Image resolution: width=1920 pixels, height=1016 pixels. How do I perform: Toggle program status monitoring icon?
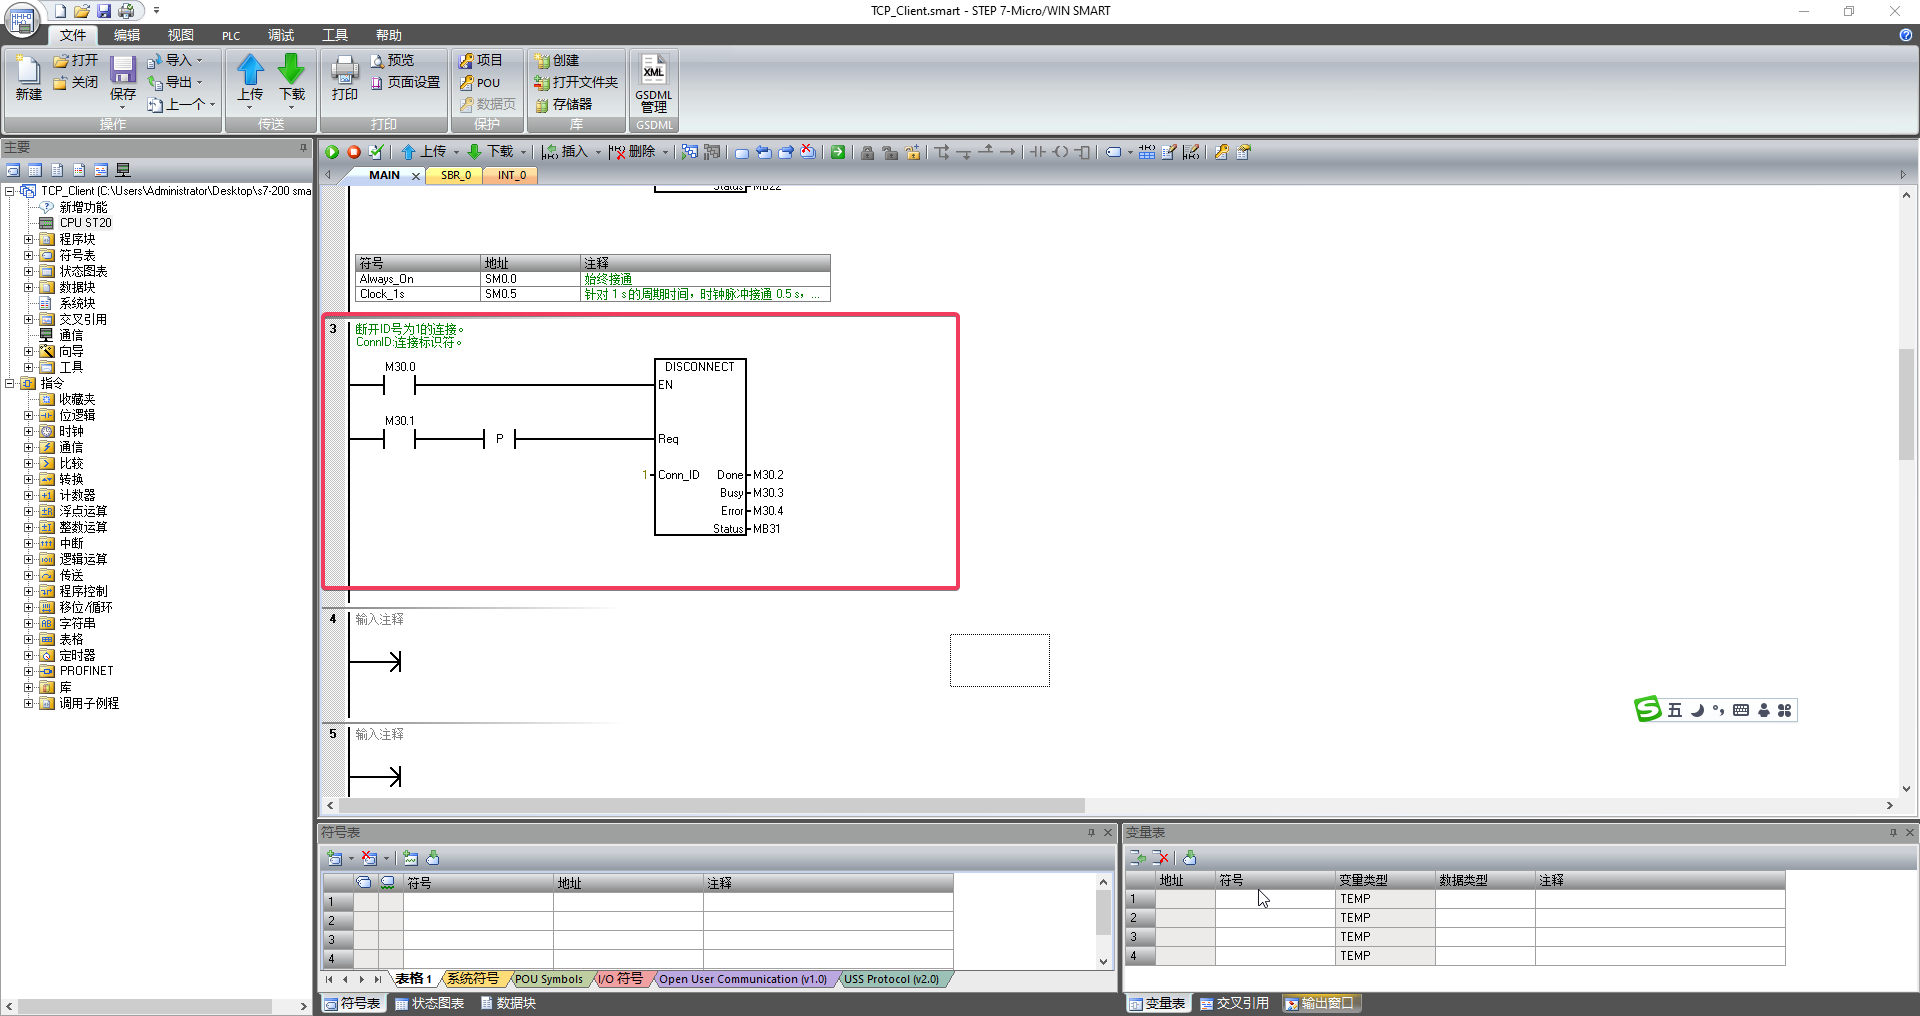tap(690, 152)
